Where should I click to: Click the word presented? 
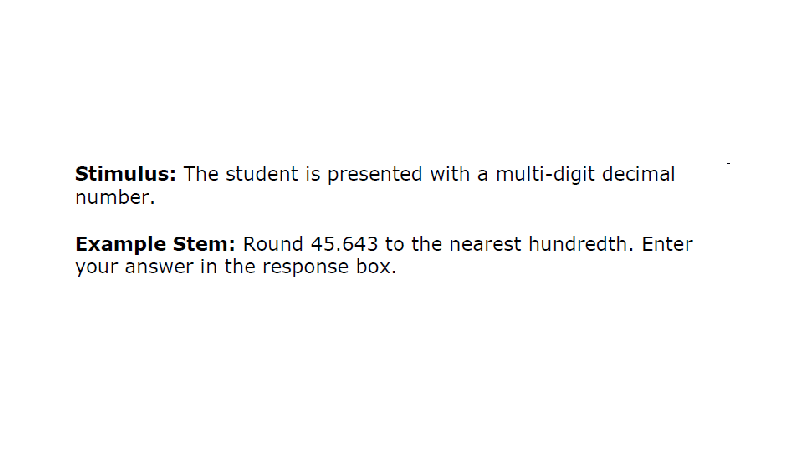pyautogui.click(x=374, y=174)
